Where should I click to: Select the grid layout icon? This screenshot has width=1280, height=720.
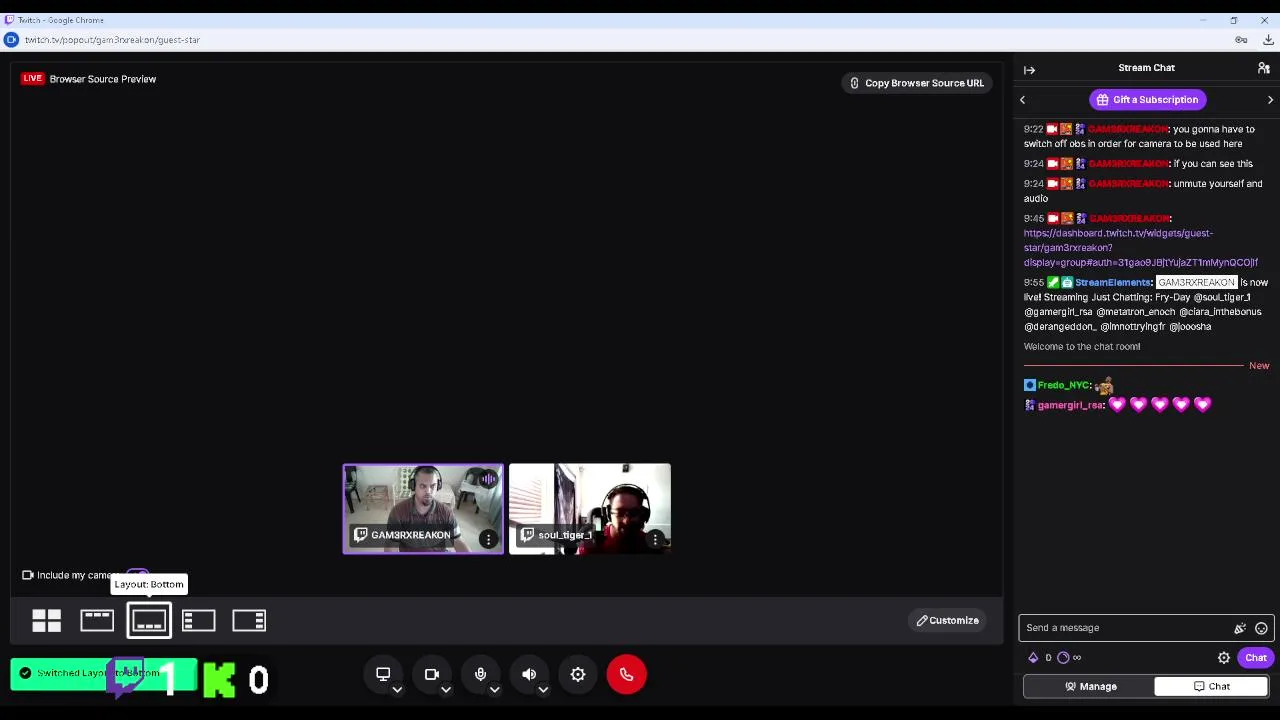(46, 621)
